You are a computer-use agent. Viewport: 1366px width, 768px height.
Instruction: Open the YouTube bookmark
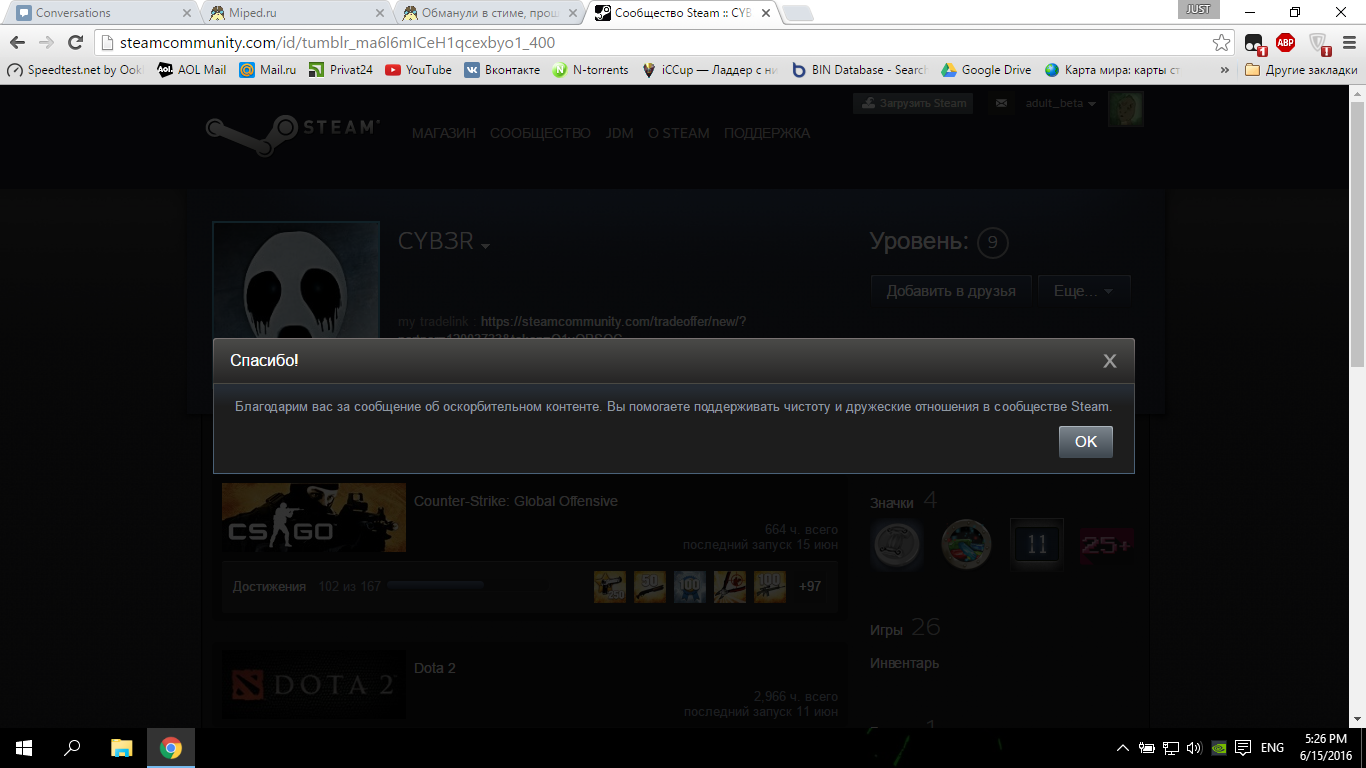click(419, 70)
